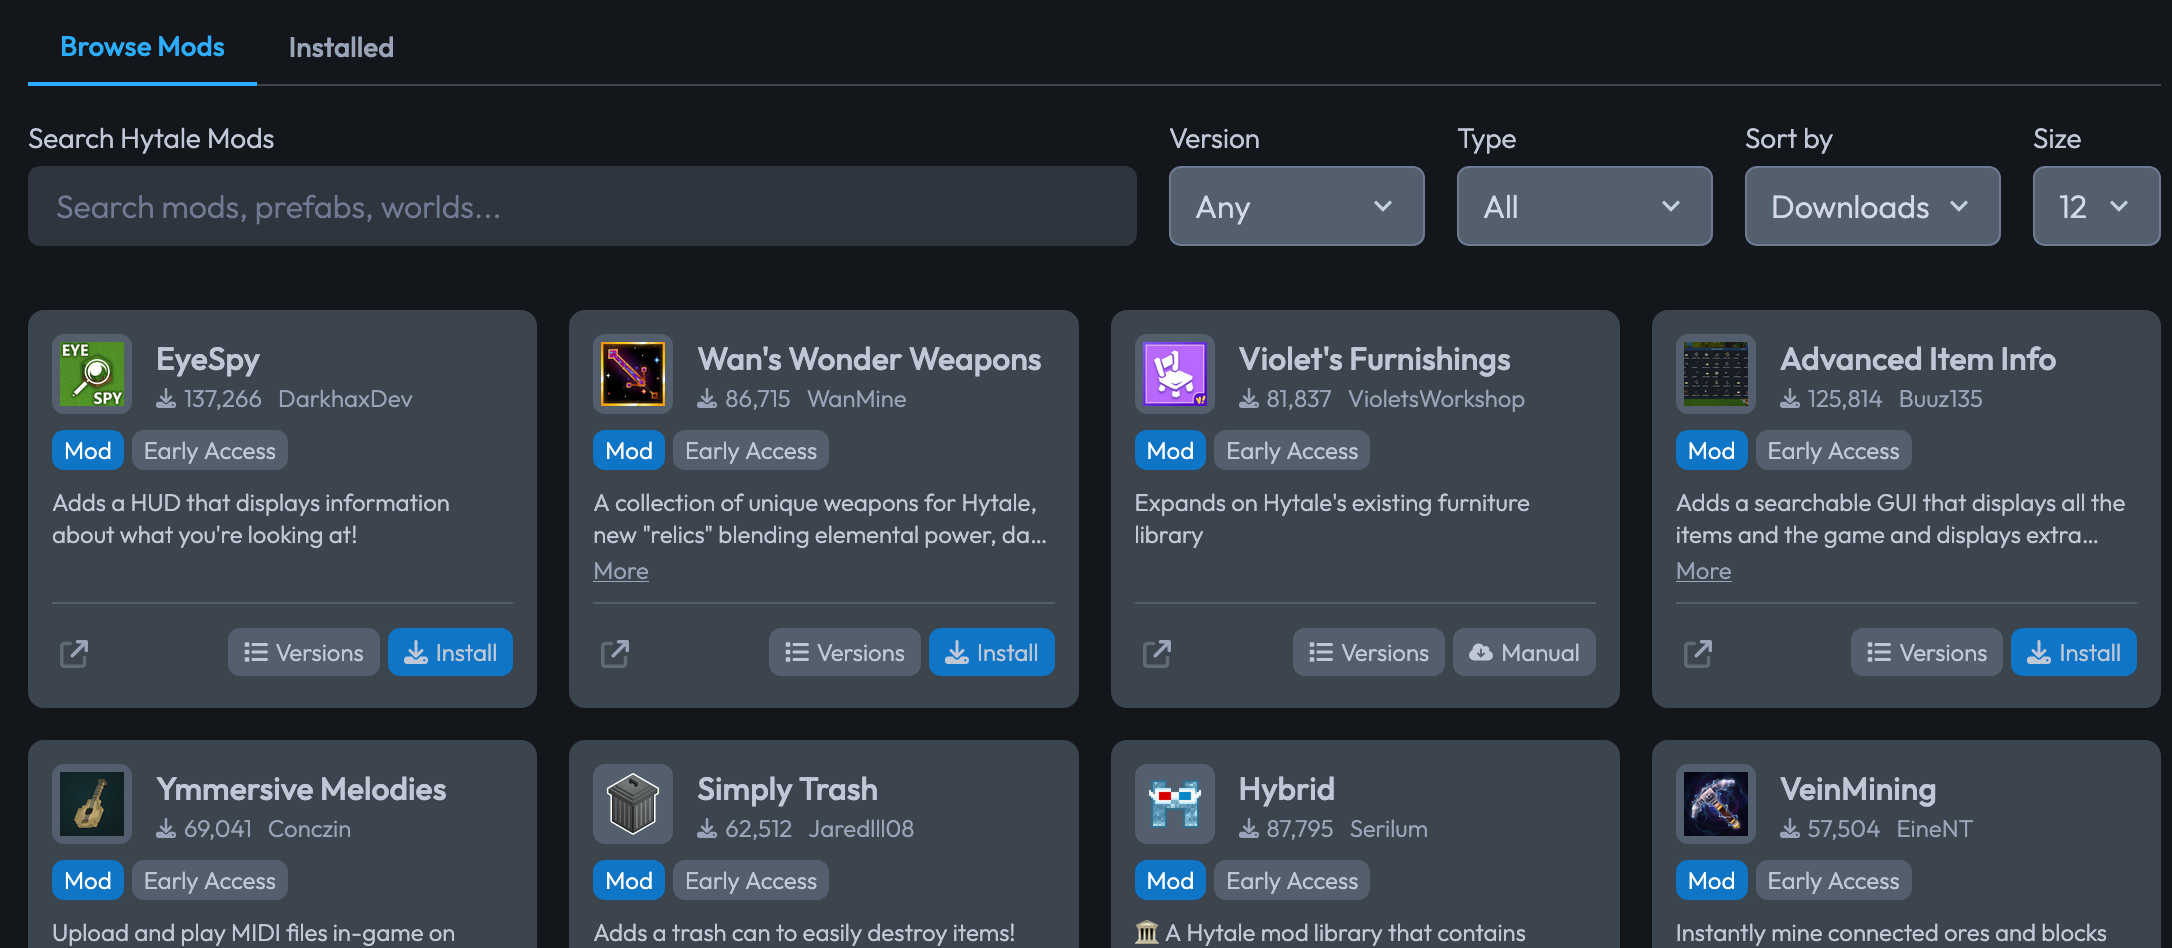Expand the Version dropdown
The image size is (2172, 948).
1296,206
